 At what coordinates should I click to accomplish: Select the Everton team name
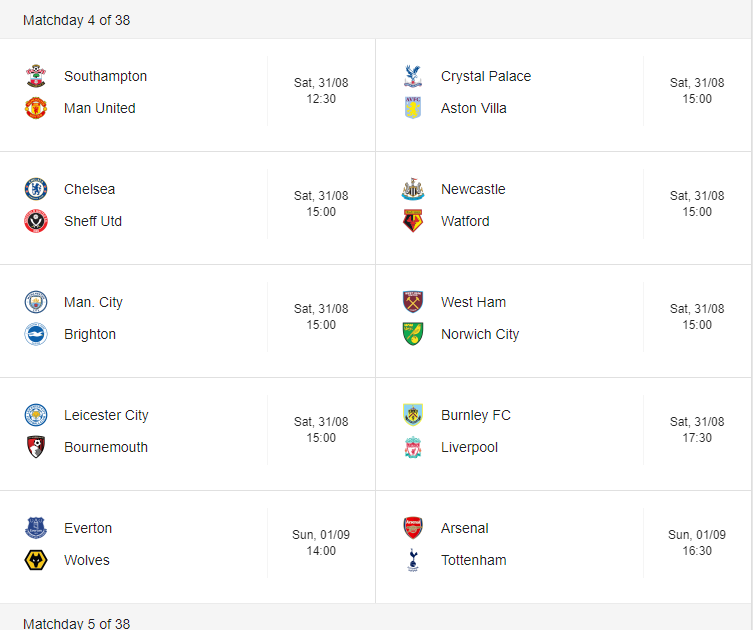click(88, 528)
